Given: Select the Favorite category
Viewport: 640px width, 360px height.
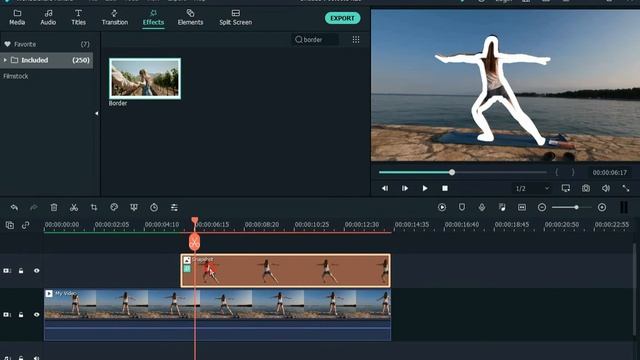Looking at the screenshot, I should coord(47,44).
